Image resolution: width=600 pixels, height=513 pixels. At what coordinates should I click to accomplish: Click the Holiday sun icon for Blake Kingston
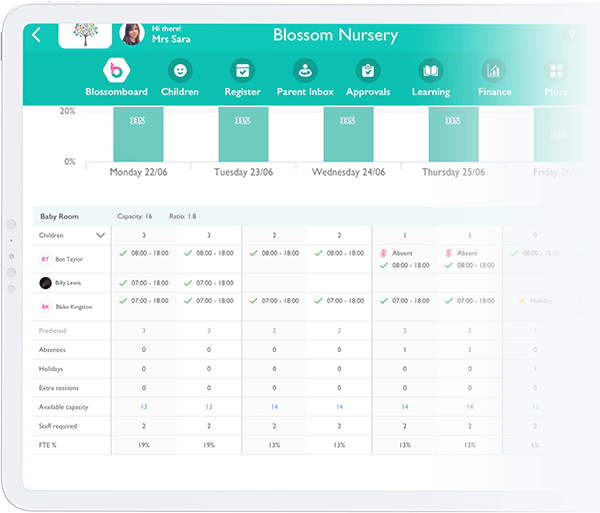pyautogui.click(x=522, y=301)
